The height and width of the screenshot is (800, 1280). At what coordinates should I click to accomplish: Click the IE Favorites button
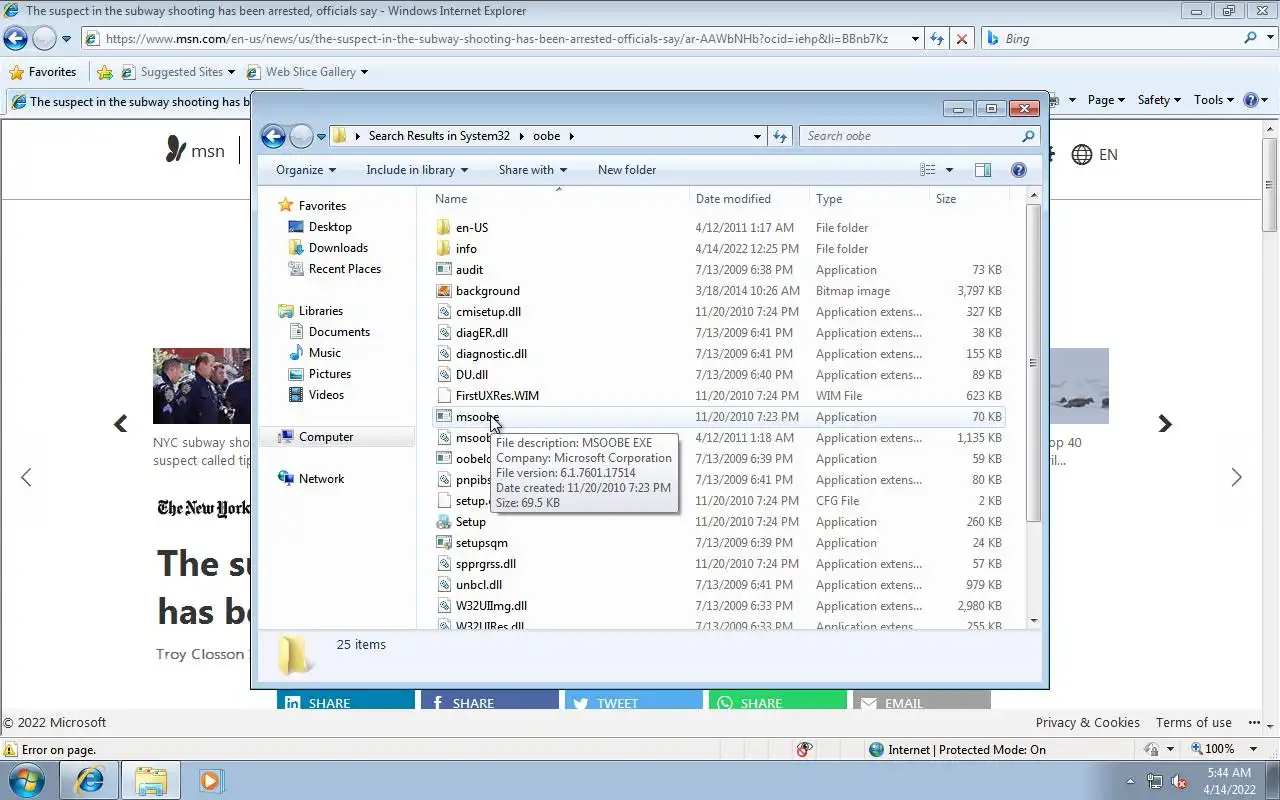point(42,72)
